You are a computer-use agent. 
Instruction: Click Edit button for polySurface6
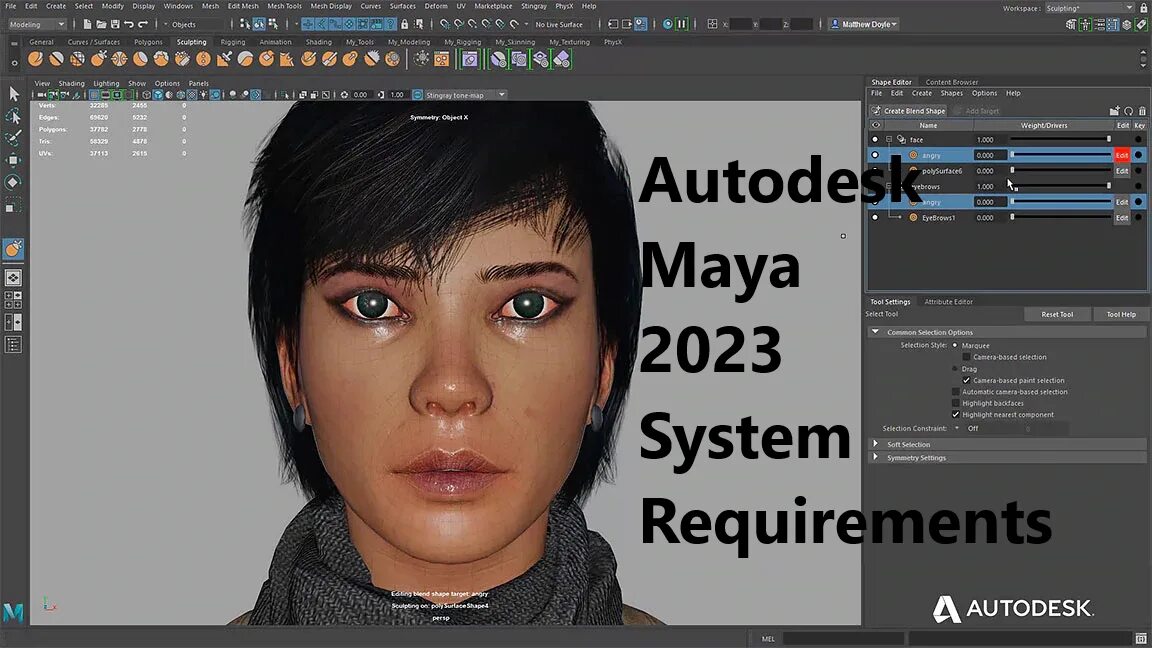1122,171
